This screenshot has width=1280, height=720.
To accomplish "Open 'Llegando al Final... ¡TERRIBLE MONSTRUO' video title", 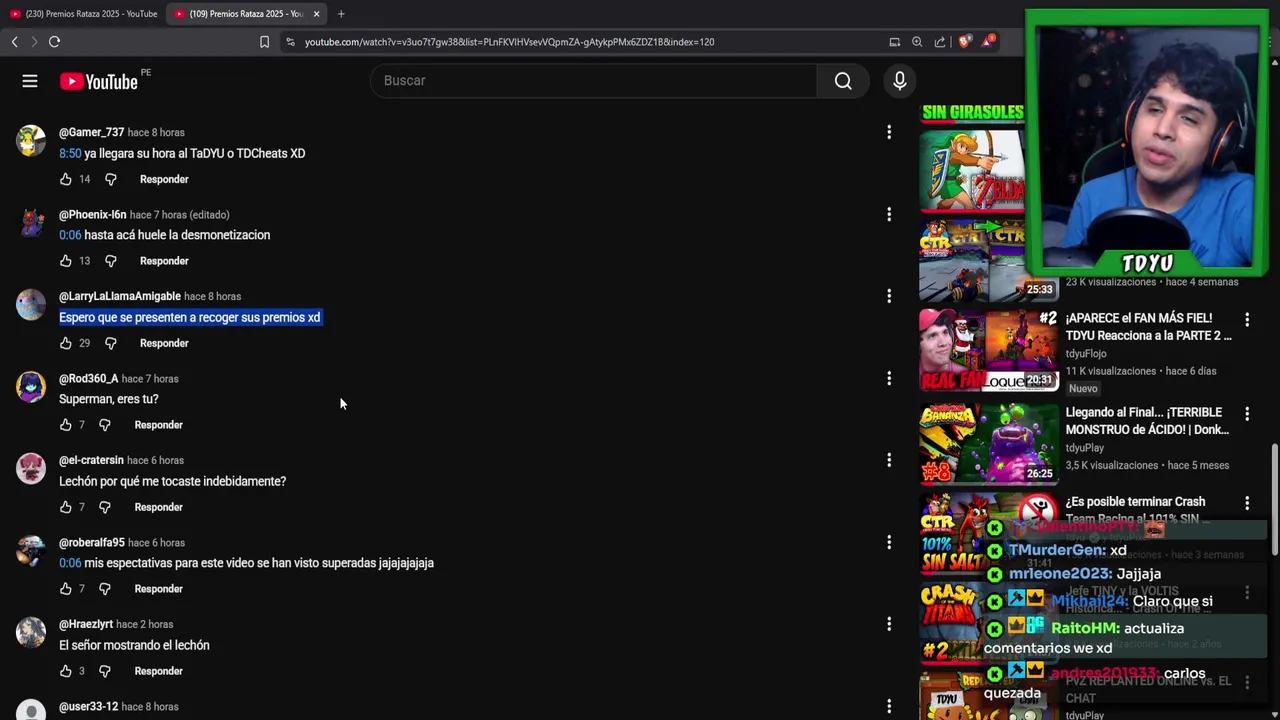I will pyautogui.click(x=1146, y=421).
